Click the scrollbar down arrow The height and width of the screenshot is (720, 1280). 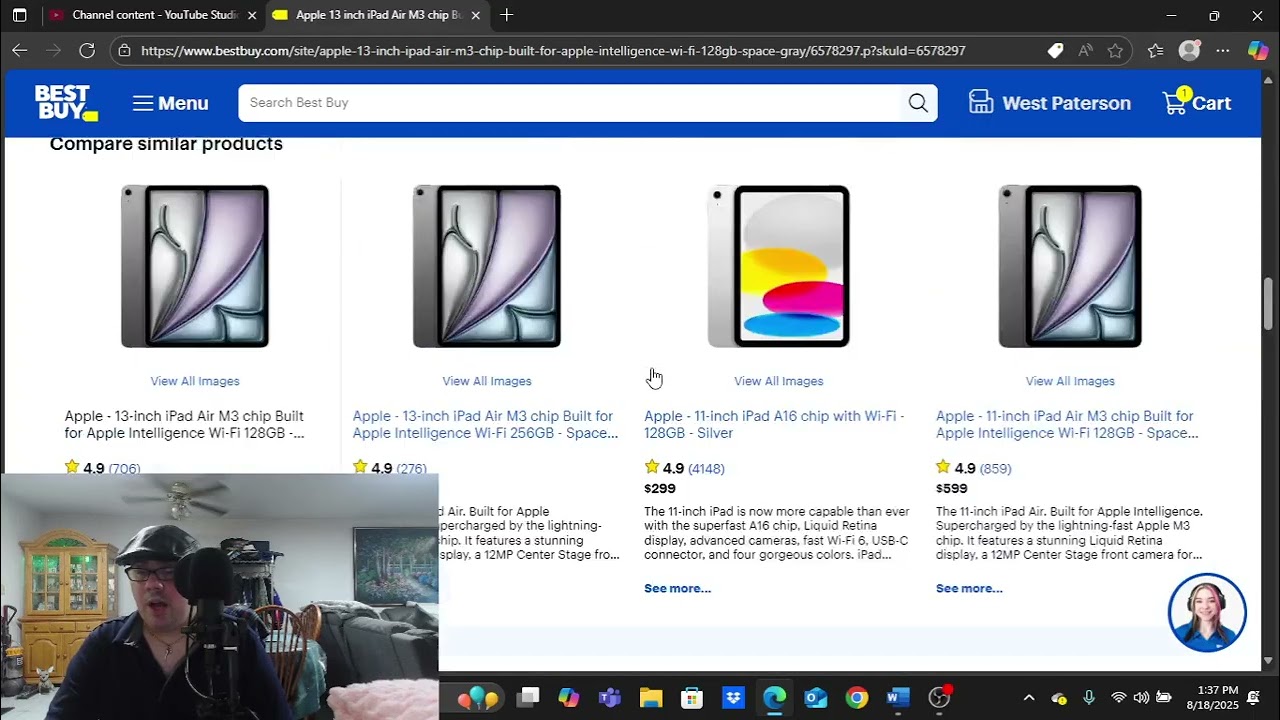[1268, 661]
